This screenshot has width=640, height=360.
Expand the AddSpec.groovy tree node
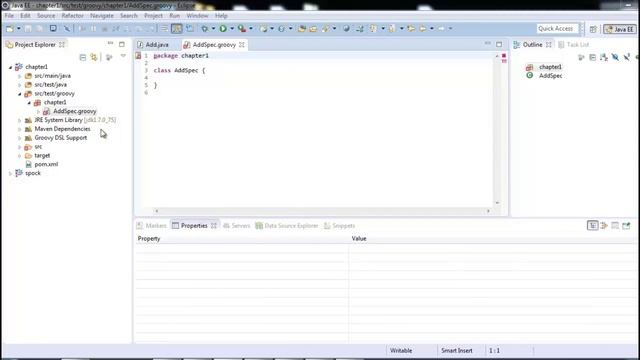click(38, 111)
